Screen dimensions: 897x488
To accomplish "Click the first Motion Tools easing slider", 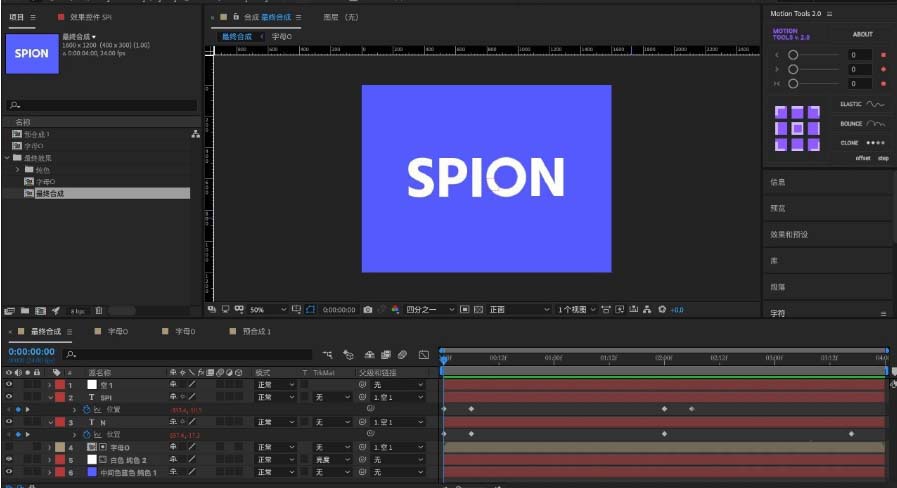I will pyautogui.click(x=793, y=55).
